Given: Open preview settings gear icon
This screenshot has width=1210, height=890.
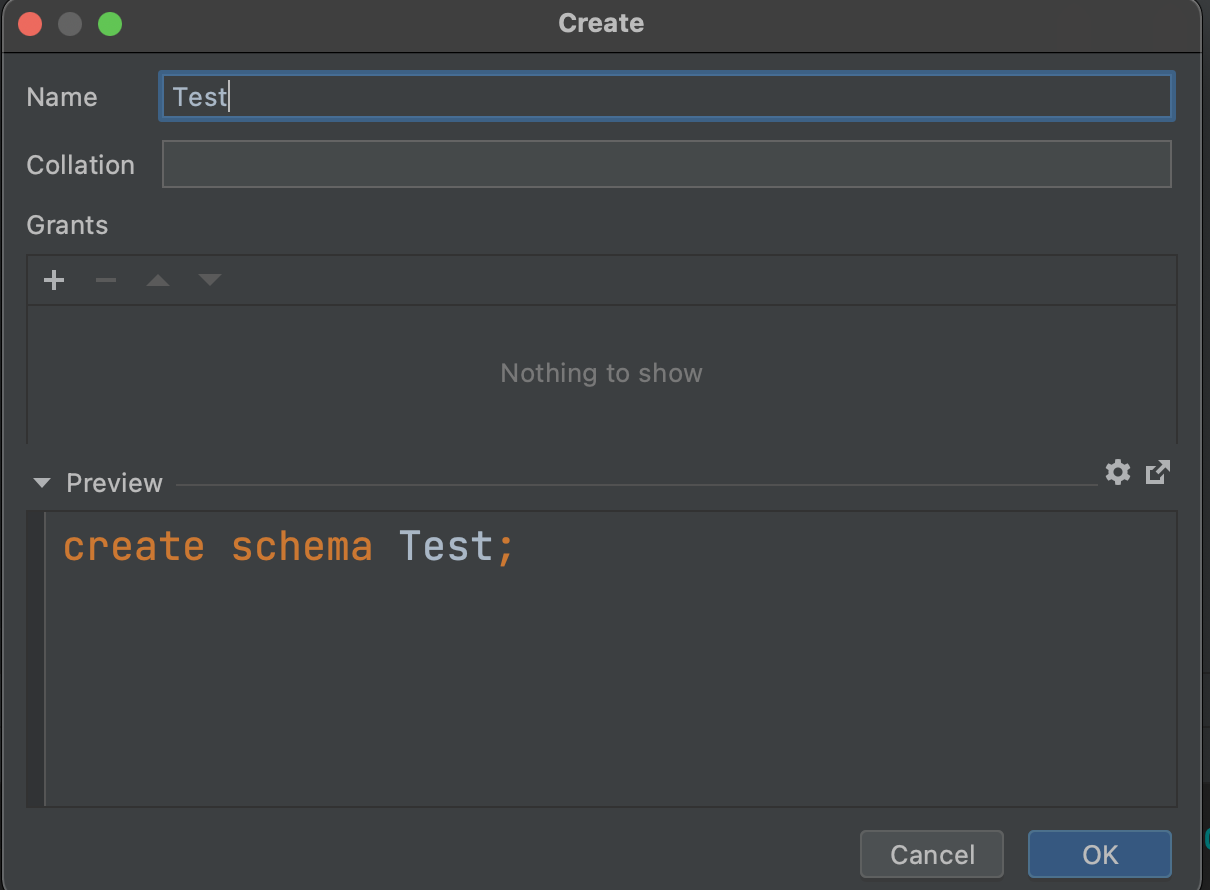Looking at the screenshot, I should (x=1118, y=472).
